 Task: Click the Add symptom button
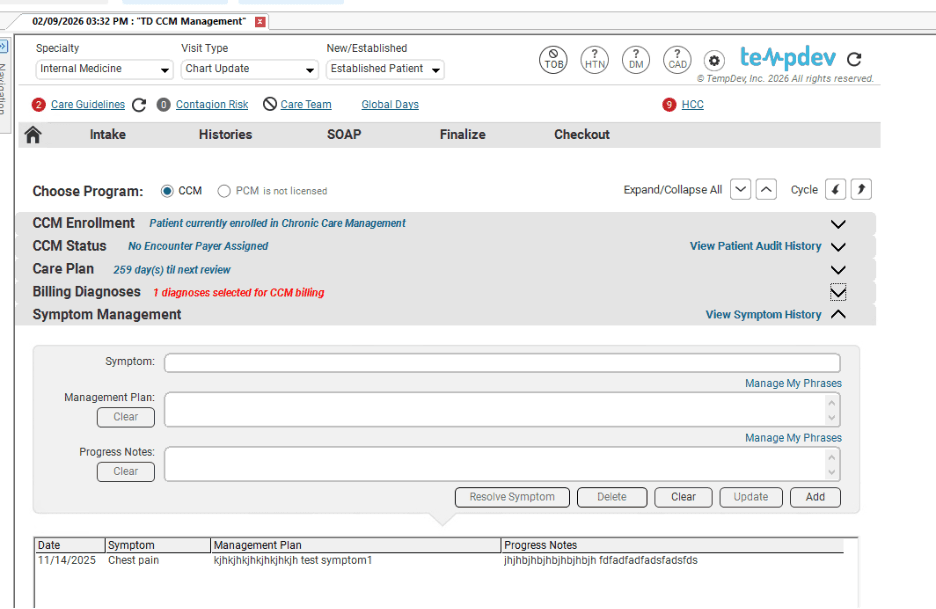click(815, 497)
